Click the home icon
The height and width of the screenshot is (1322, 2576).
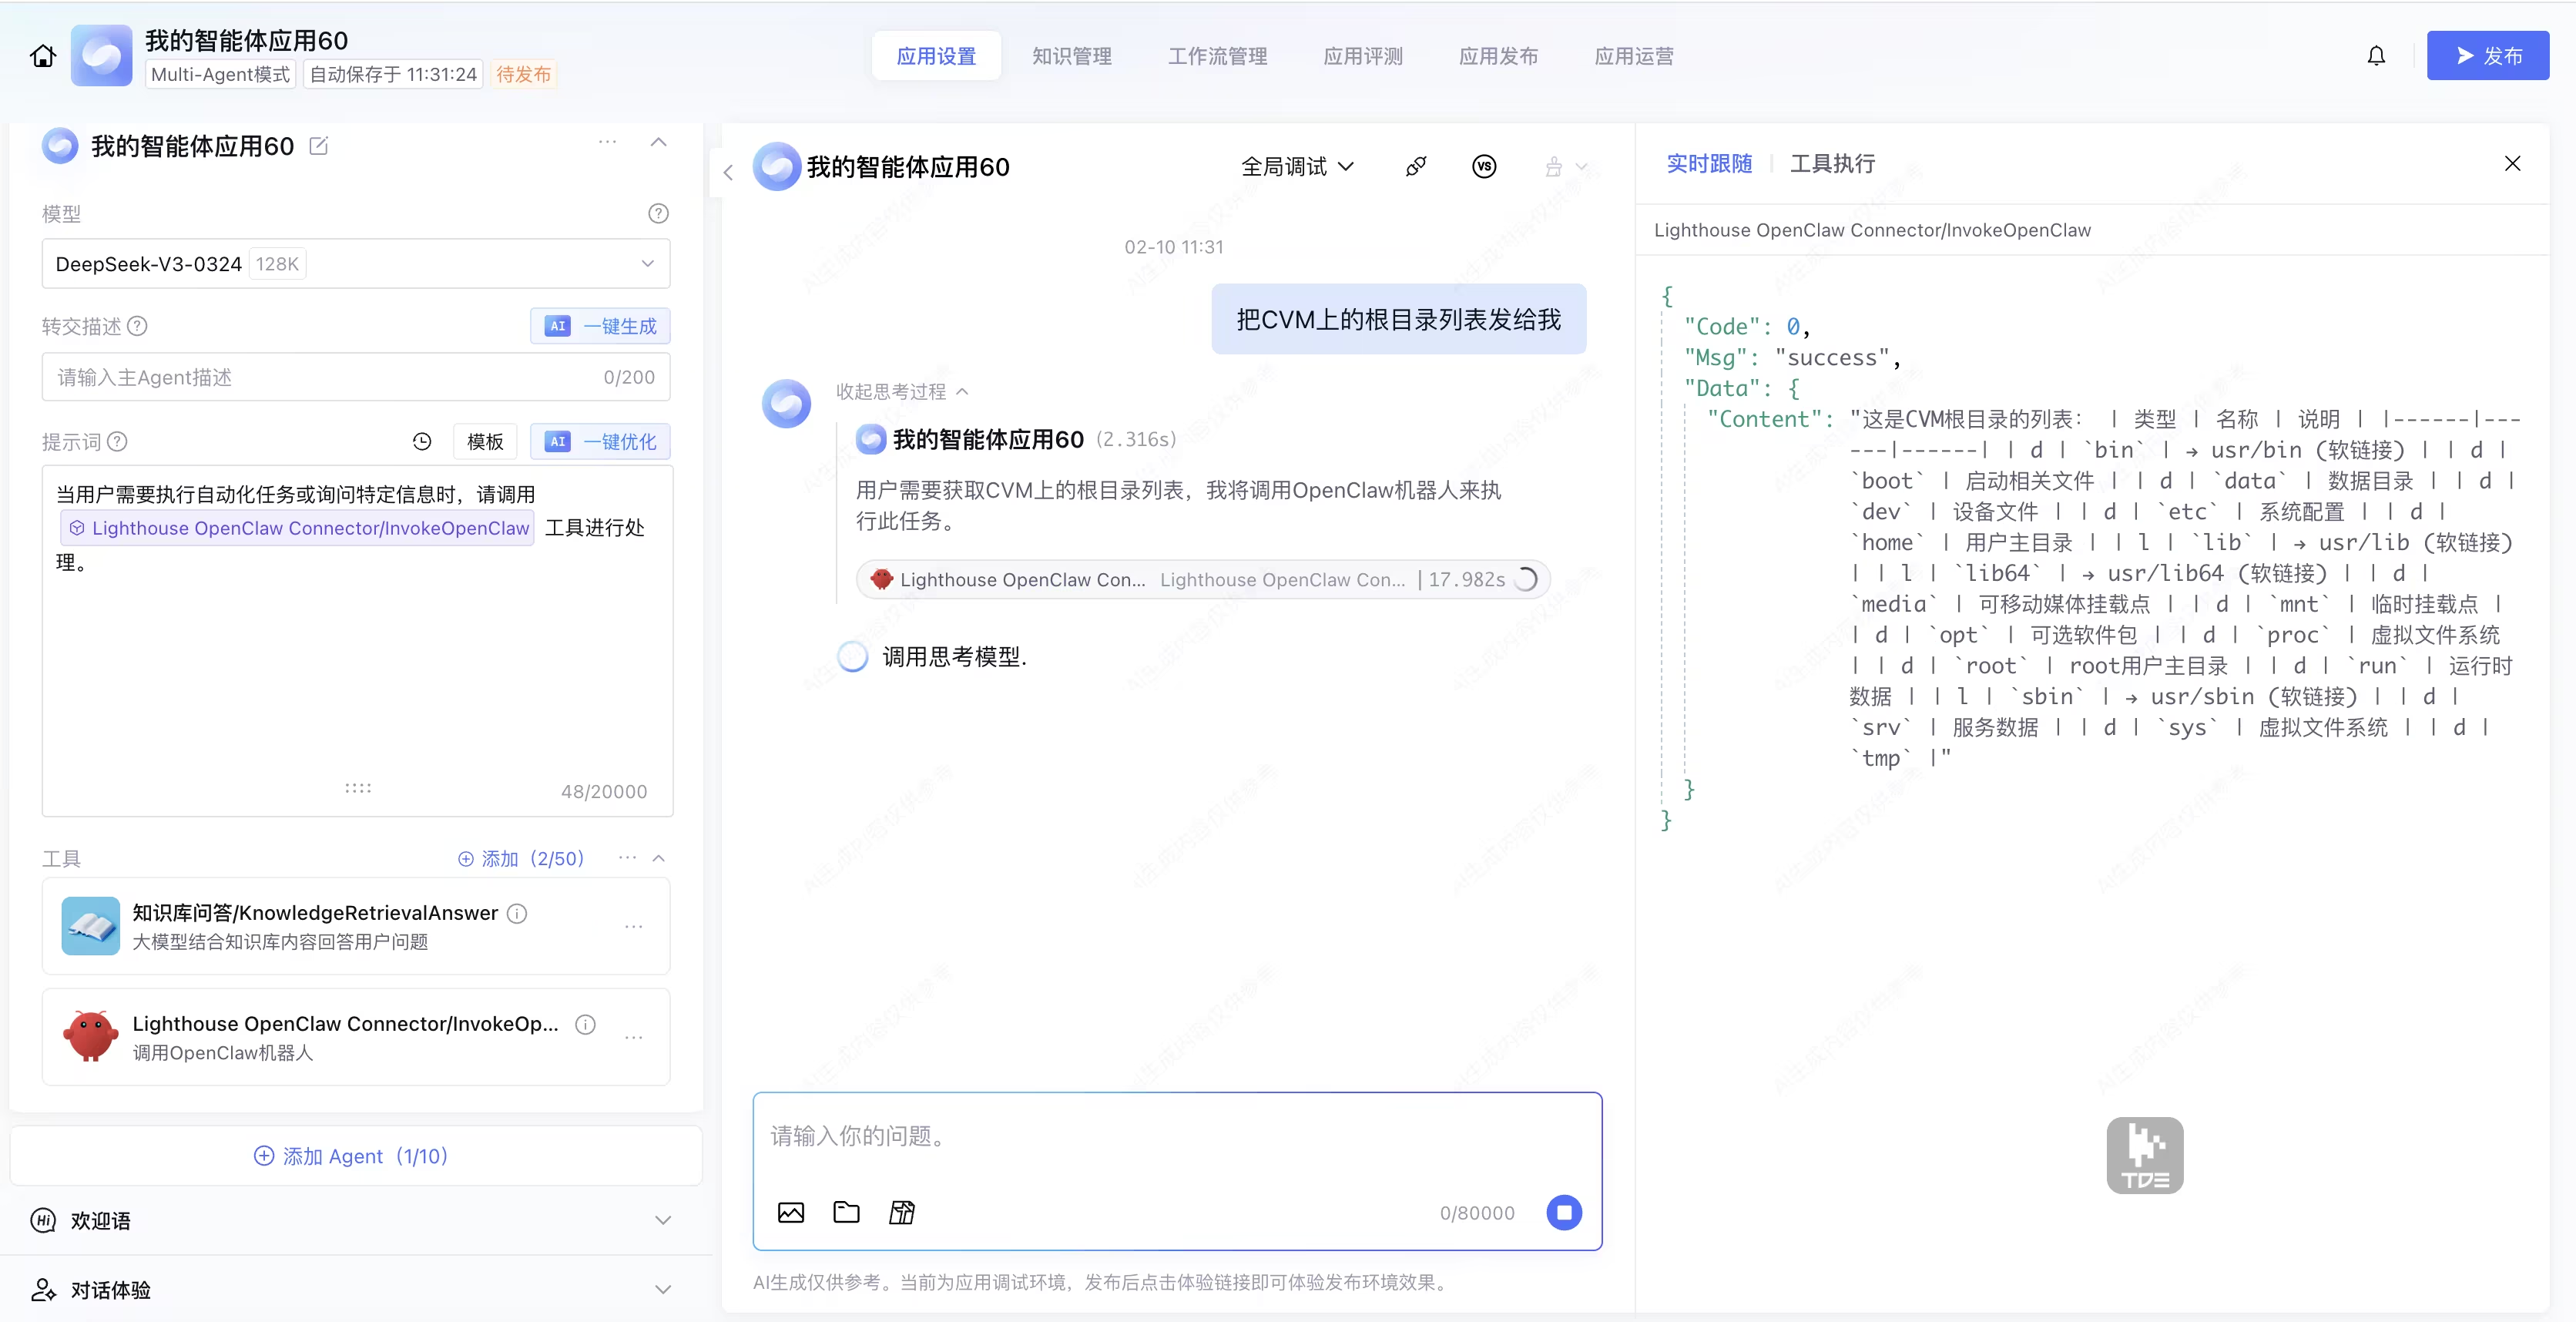coord(43,56)
